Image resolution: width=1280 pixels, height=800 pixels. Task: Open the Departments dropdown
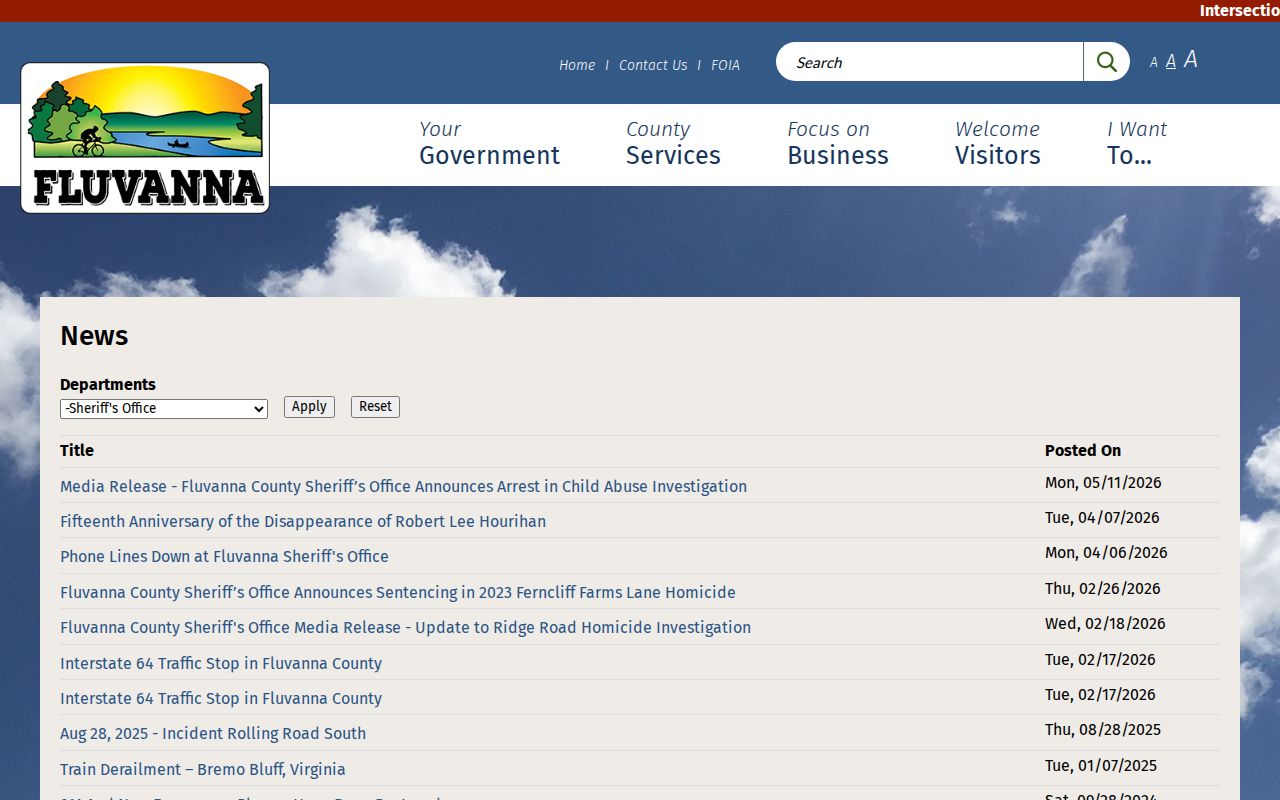[x=164, y=408]
